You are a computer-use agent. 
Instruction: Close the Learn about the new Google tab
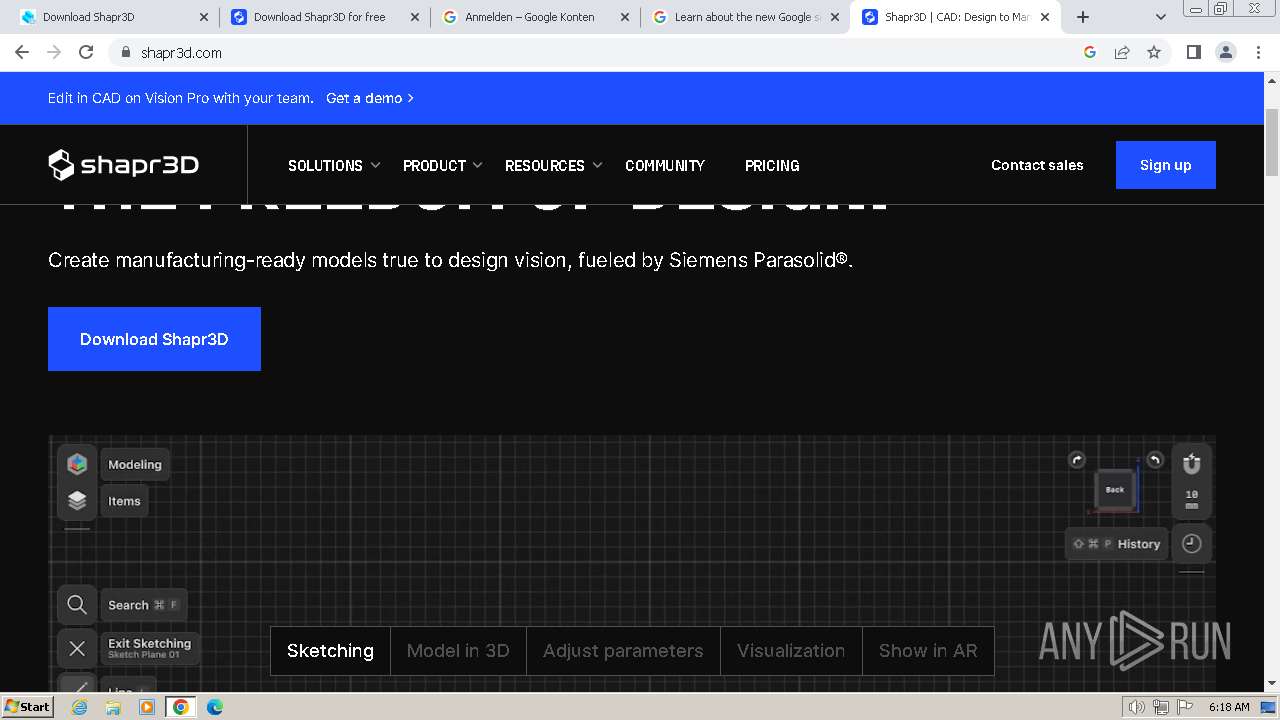(x=835, y=17)
